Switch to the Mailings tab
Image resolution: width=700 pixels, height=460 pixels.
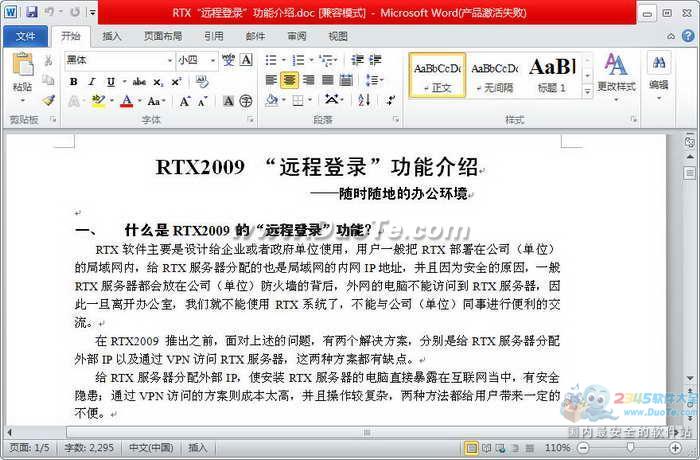[x=255, y=36]
